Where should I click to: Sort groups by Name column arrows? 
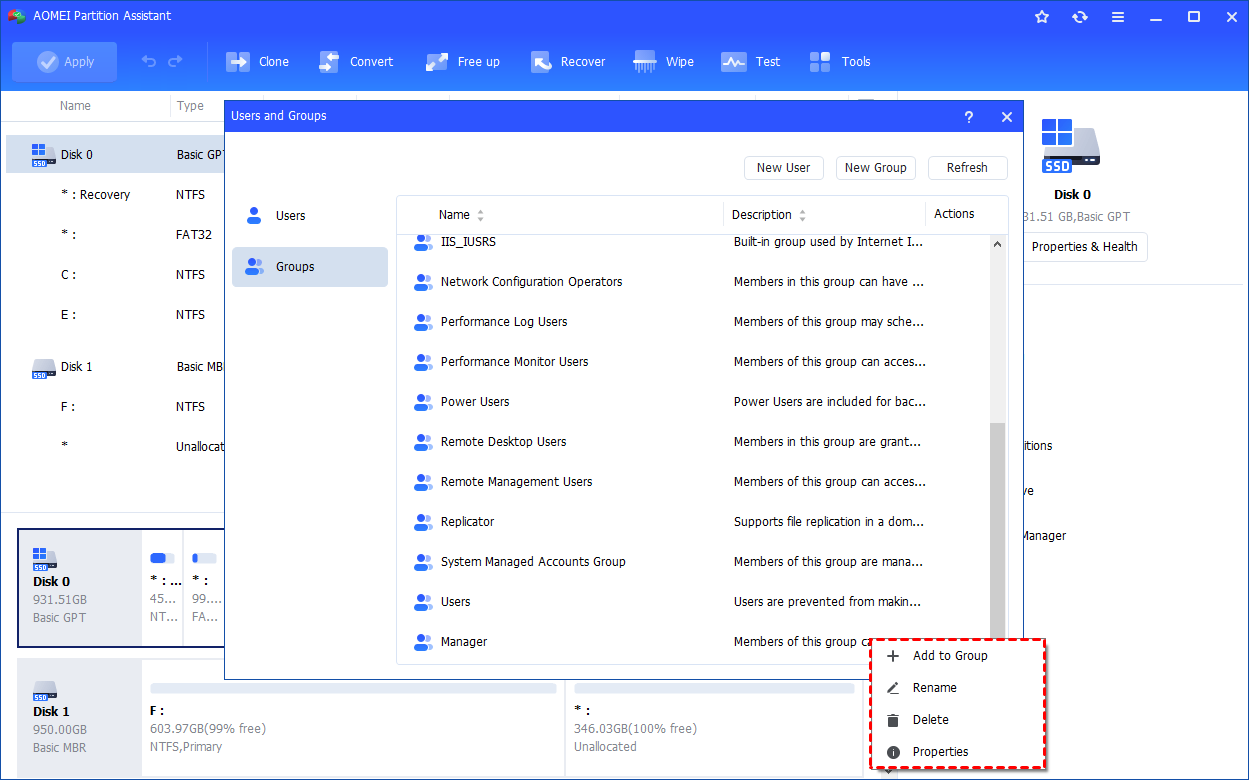click(480, 215)
